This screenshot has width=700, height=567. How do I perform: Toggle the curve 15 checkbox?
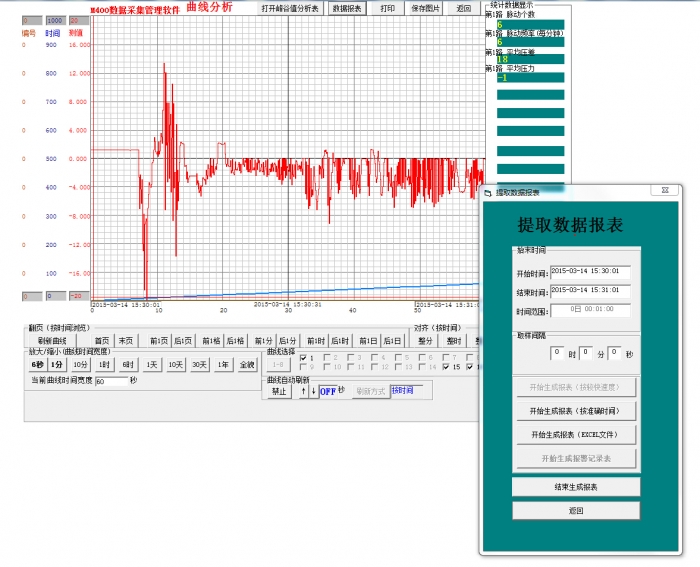447,367
